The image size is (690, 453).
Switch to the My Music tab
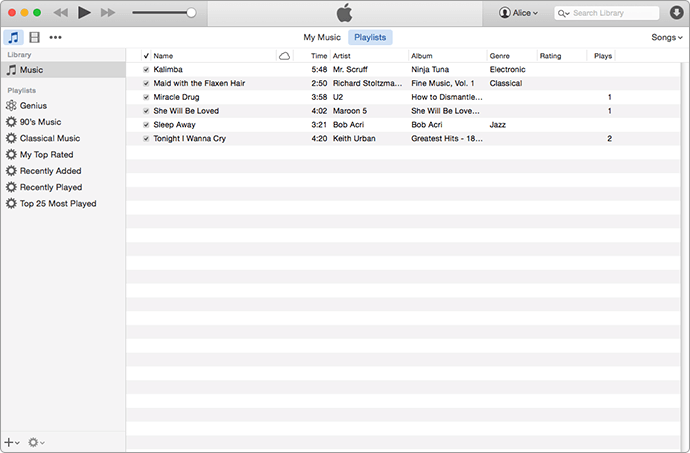pyautogui.click(x=322, y=37)
